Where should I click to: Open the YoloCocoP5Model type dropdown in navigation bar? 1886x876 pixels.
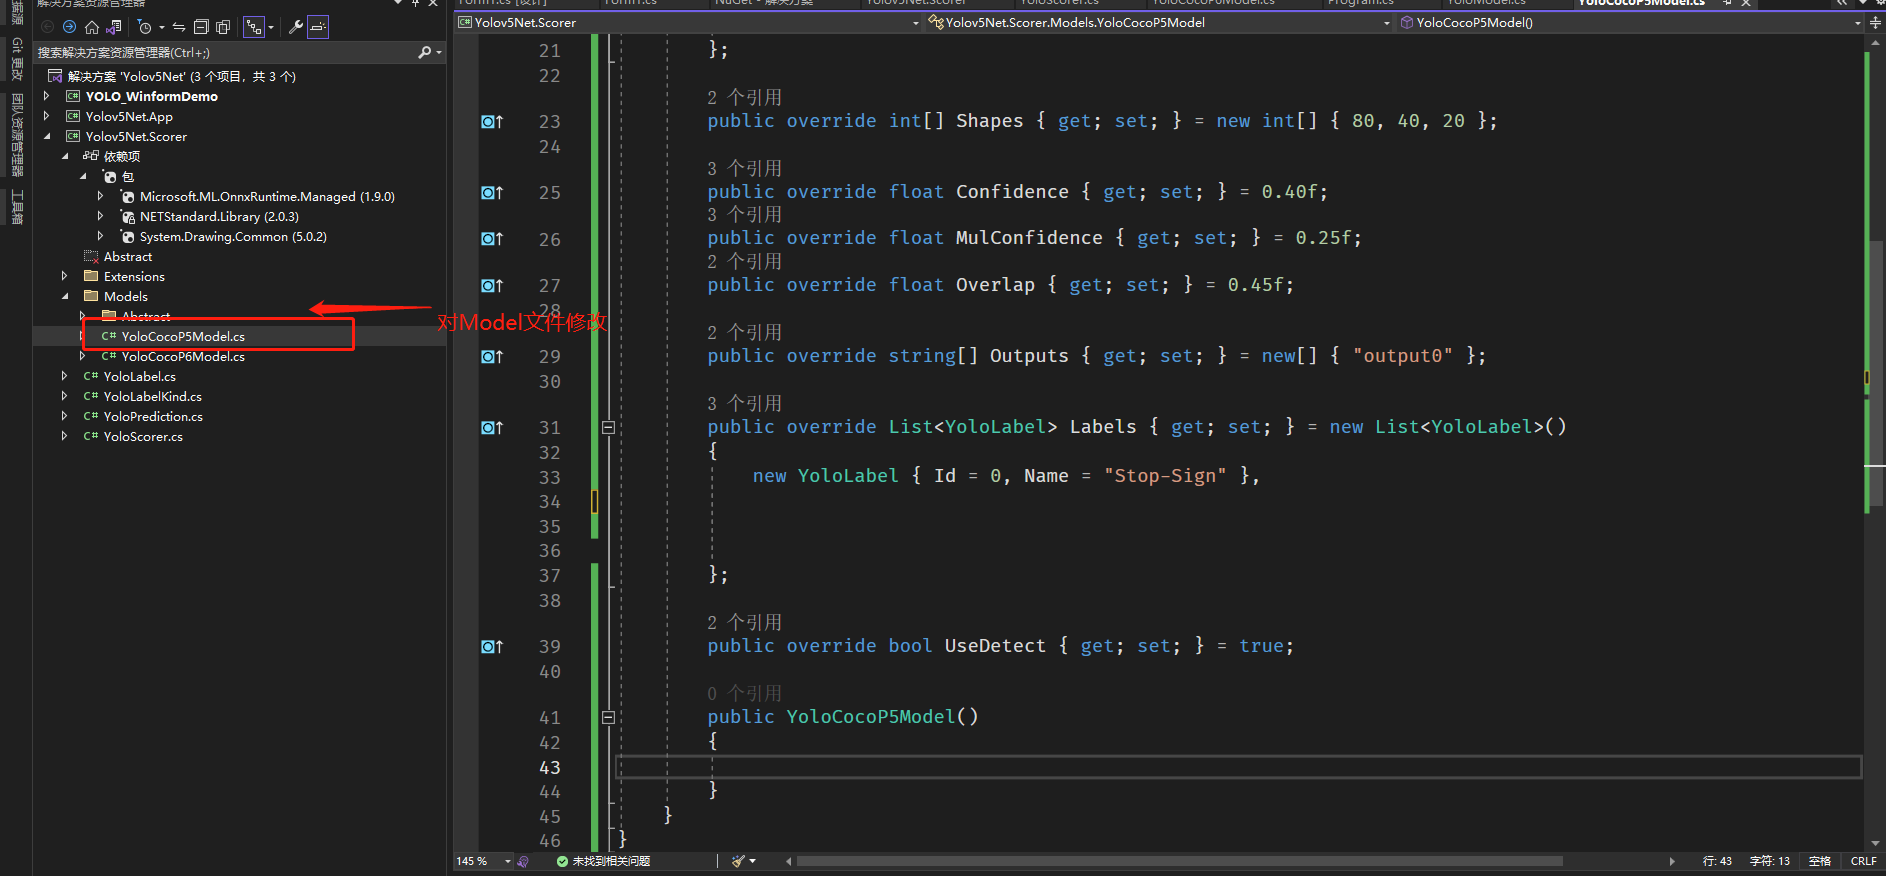1159,22
